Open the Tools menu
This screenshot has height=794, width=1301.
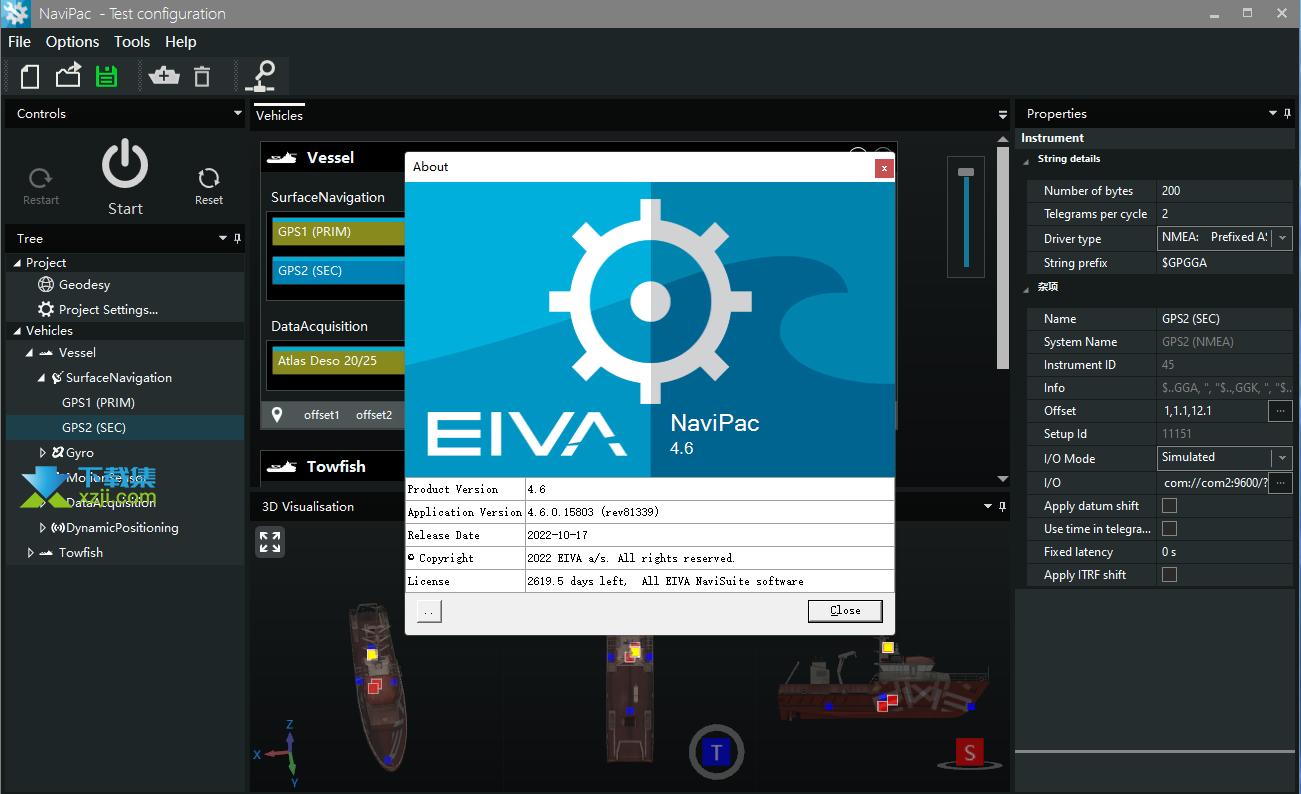pos(132,42)
